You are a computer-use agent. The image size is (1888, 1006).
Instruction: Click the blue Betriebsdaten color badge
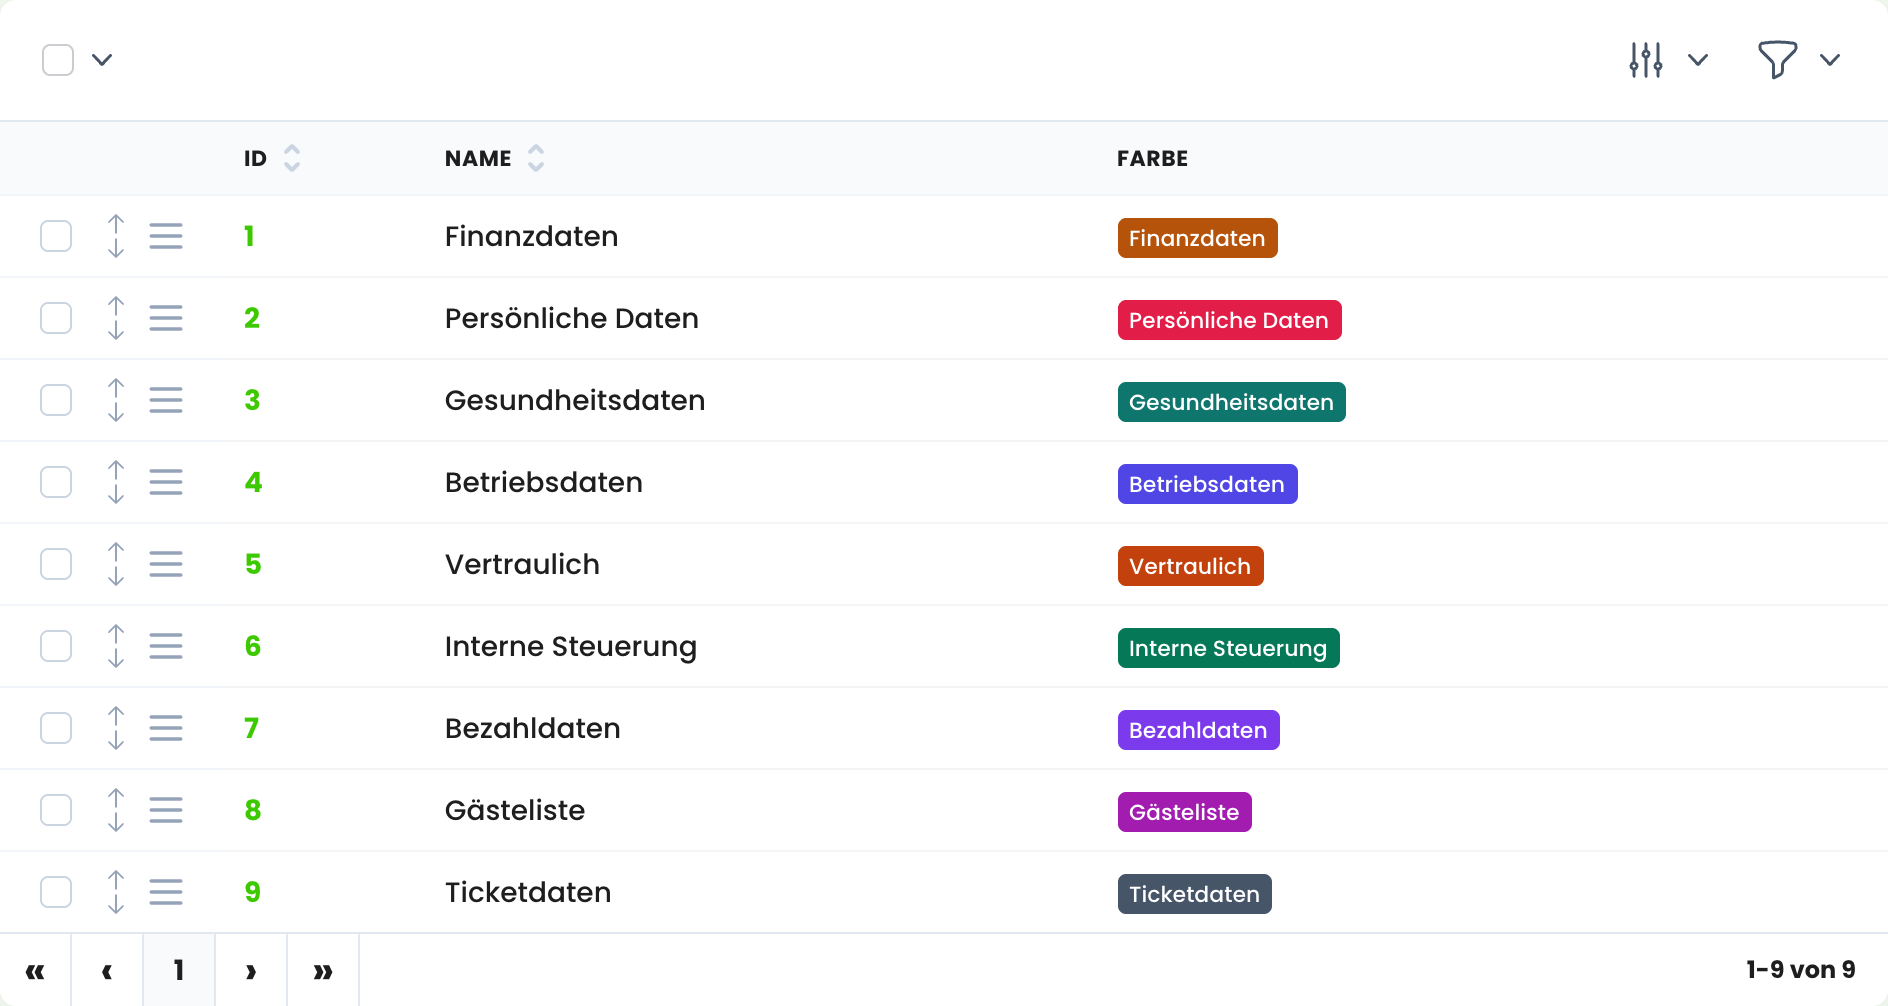1207,484
